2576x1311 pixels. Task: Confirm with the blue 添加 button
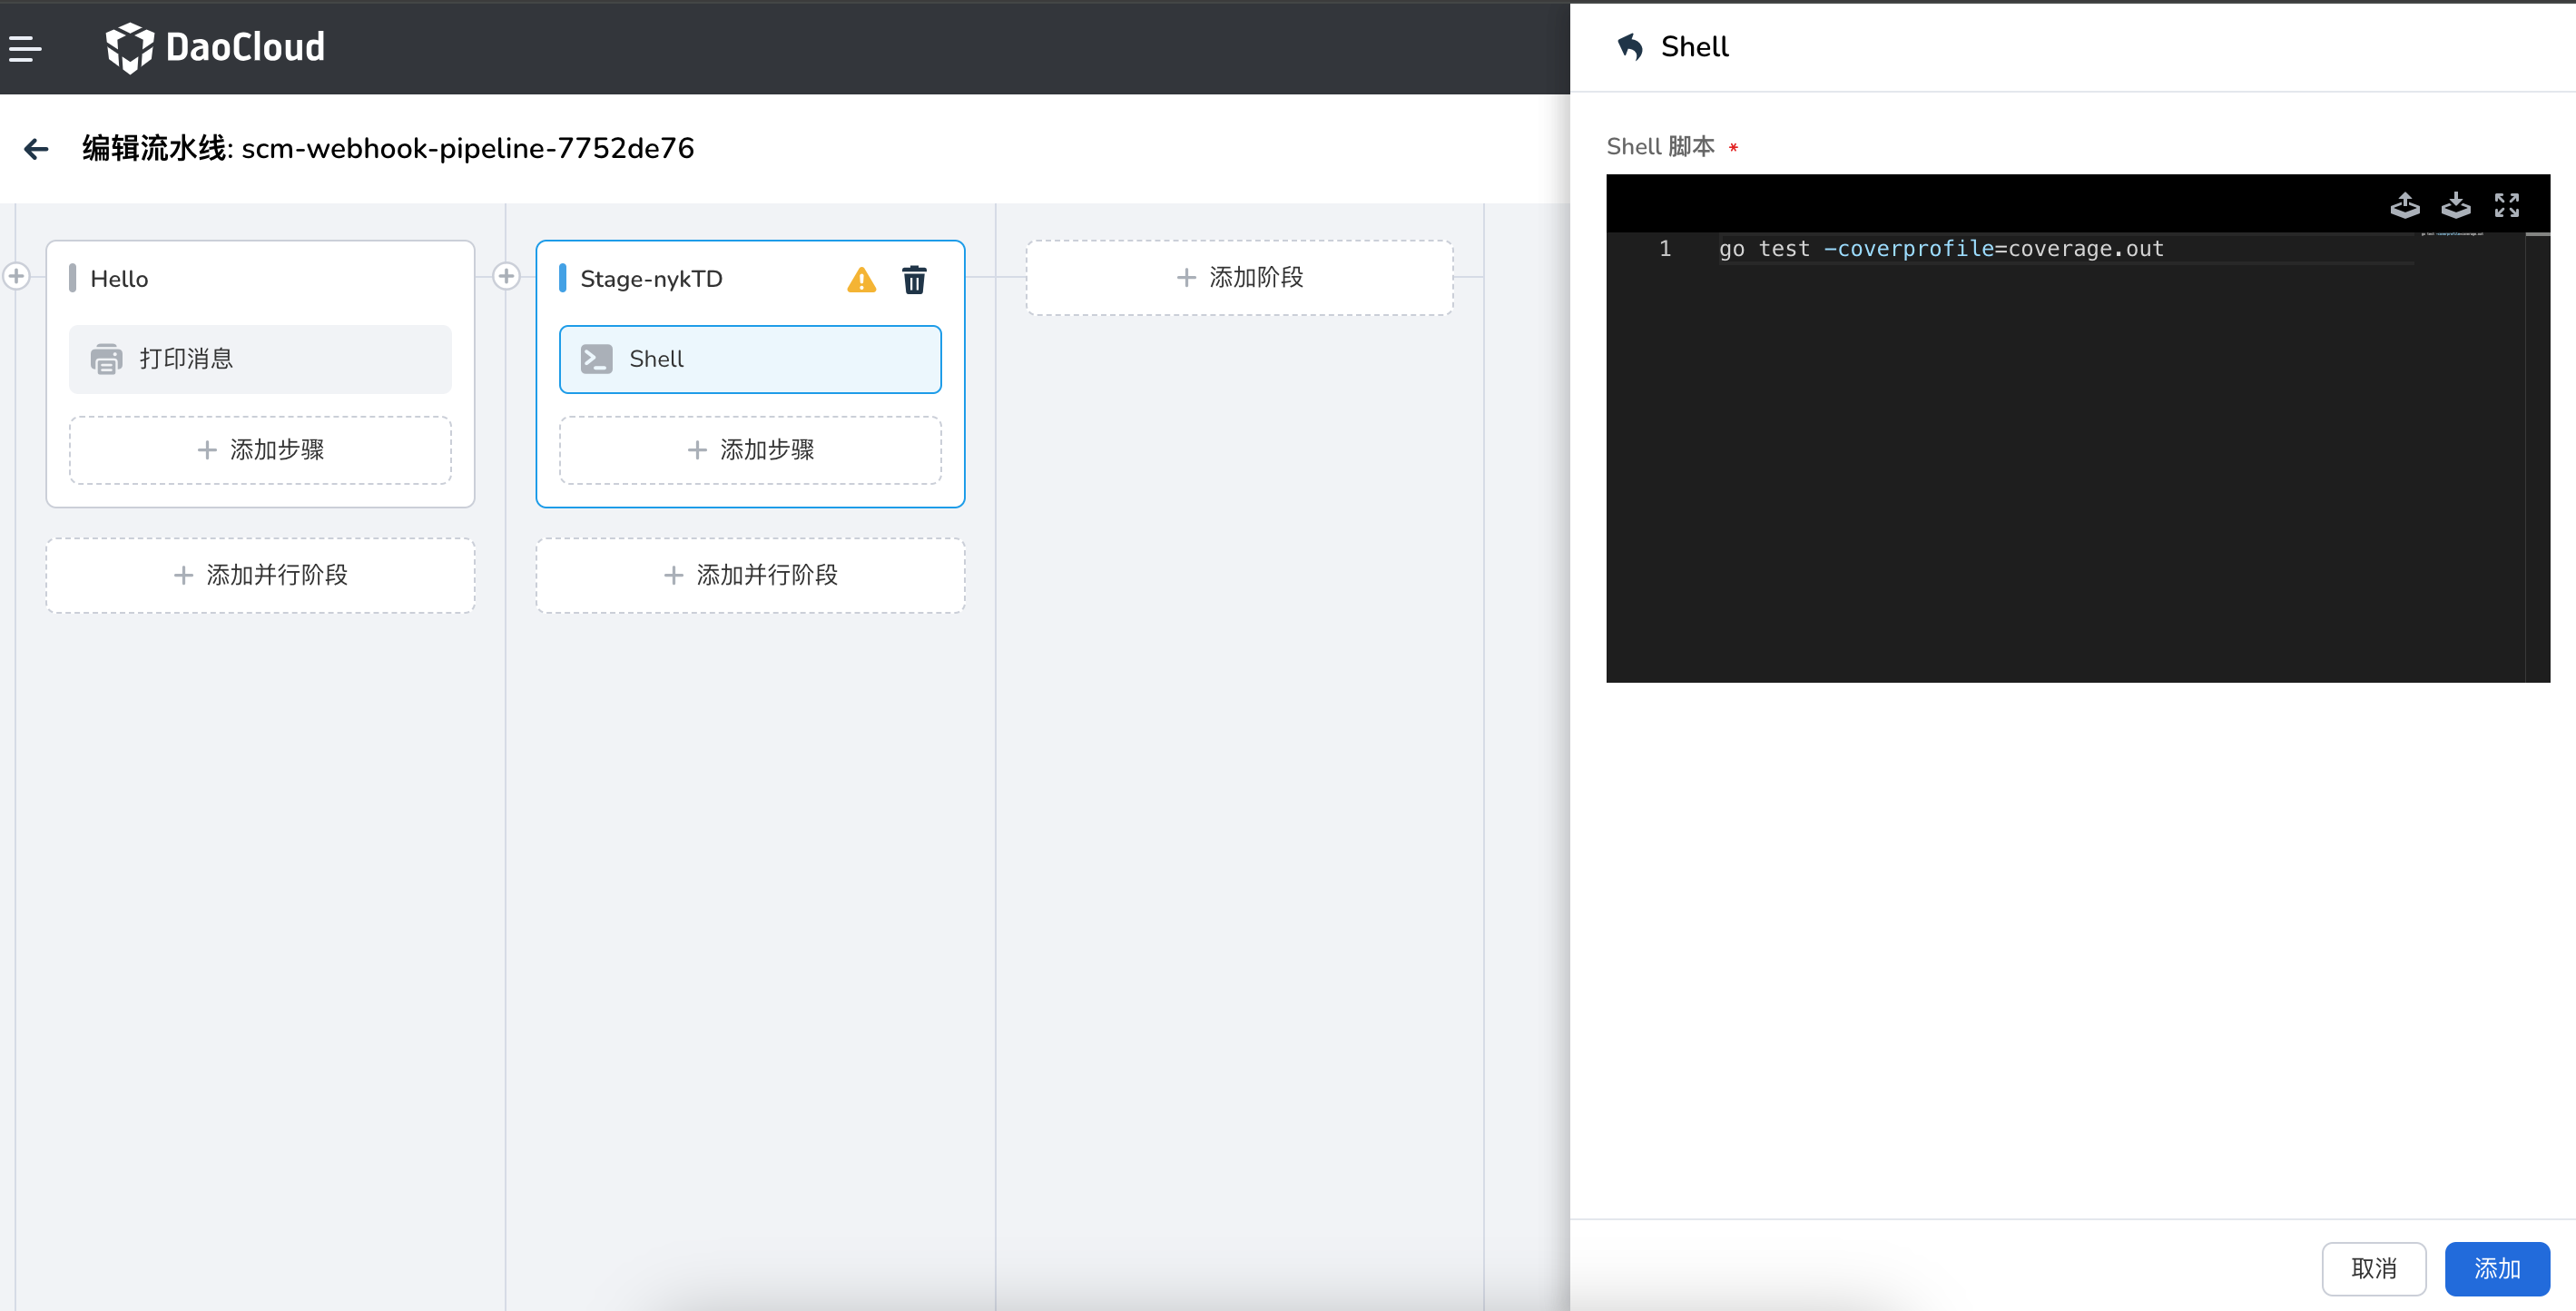(2496, 1268)
